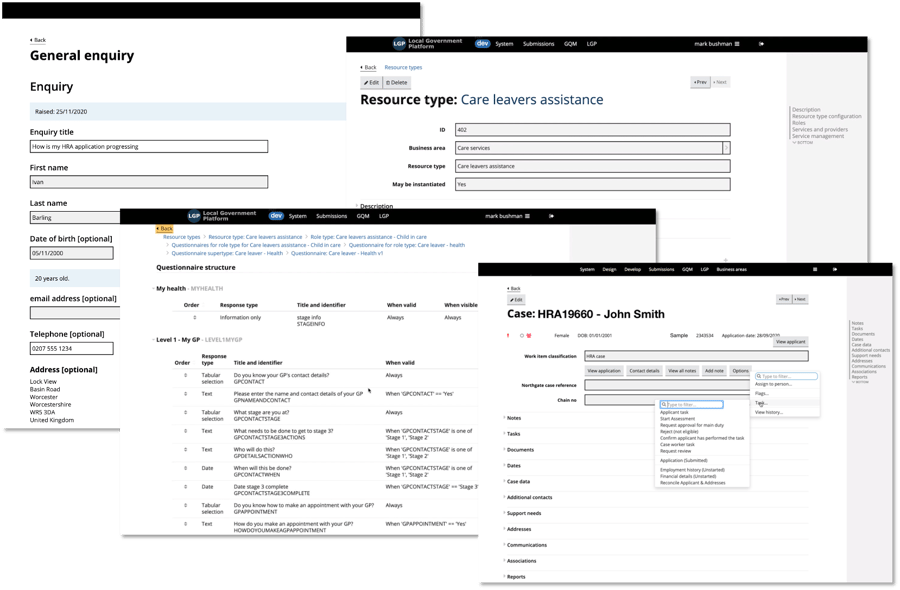Open mark bushman menu in Questionnaire window
This screenshot has height=590, width=900.
[507, 216]
